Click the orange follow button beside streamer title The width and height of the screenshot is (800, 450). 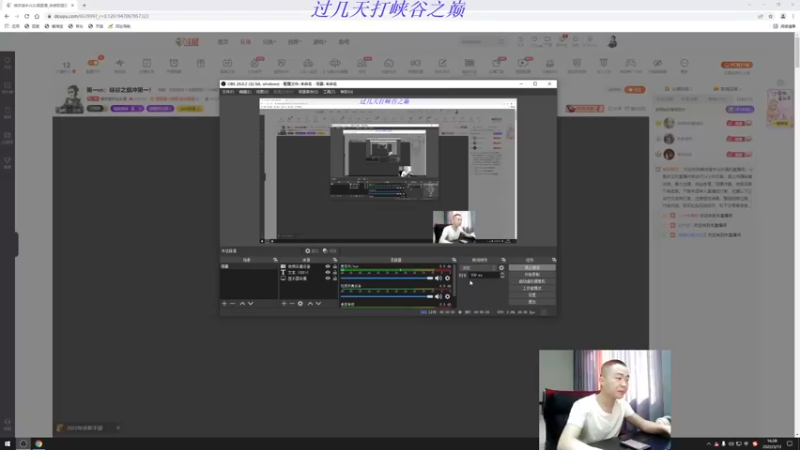(x=635, y=90)
